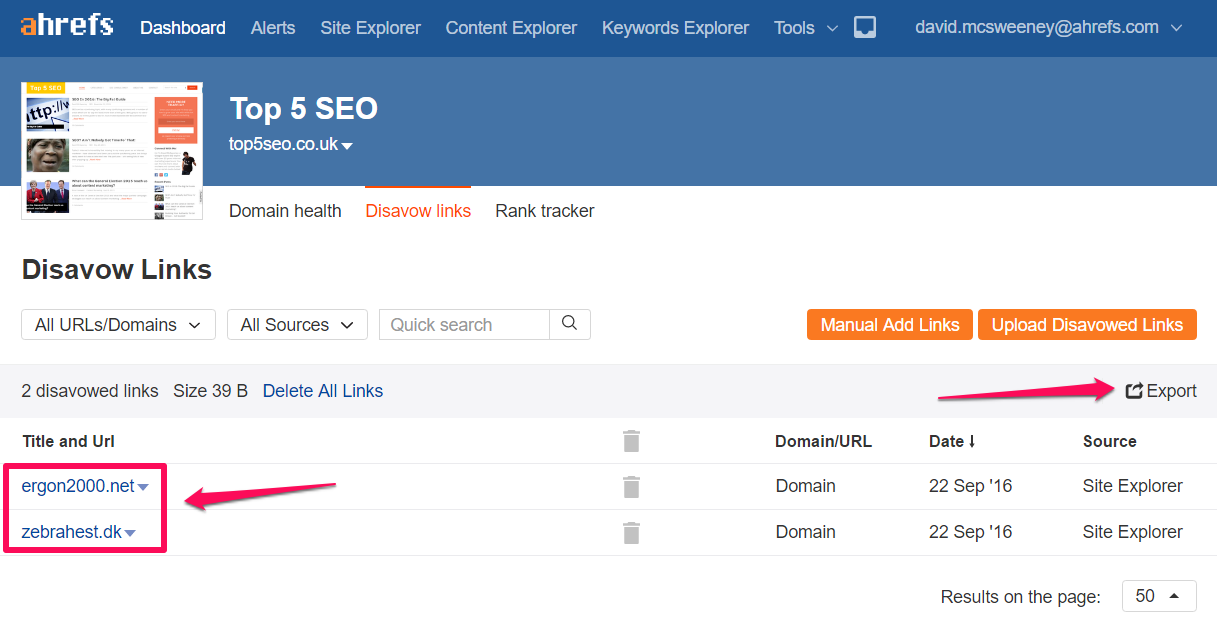The width and height of the screenshot is (1217, 644).
Task: Click the Manual Add Links button
Action: pos(890,325)
